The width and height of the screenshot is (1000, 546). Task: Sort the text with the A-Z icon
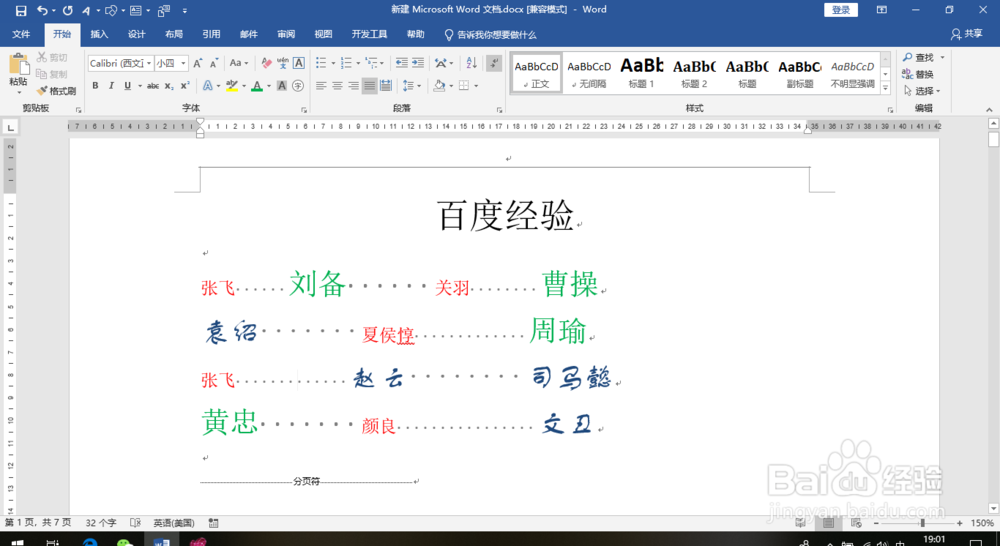[471, 63]
